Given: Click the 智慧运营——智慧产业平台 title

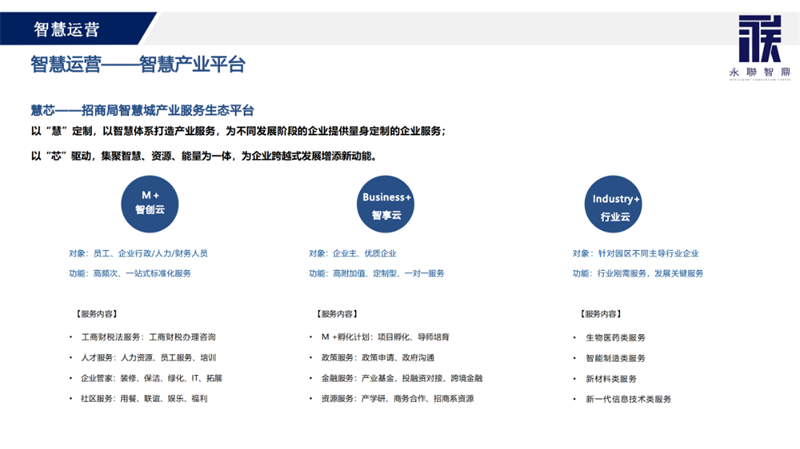Looking at the screenshot, I should [138, 66].
